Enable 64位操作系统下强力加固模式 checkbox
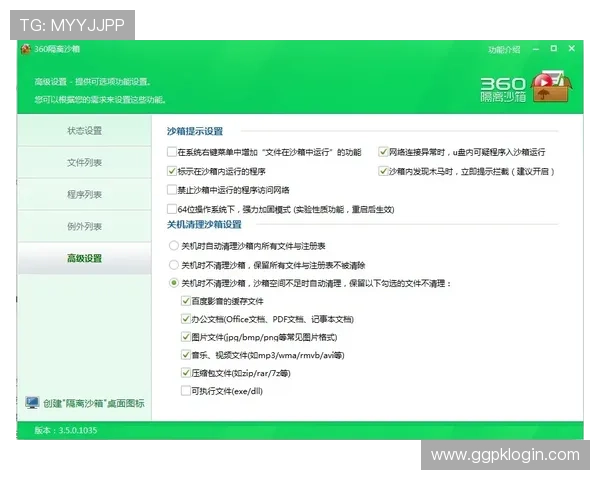Image resolution: width=600 pixels, height=480 pixels. [x=171, y=209]
